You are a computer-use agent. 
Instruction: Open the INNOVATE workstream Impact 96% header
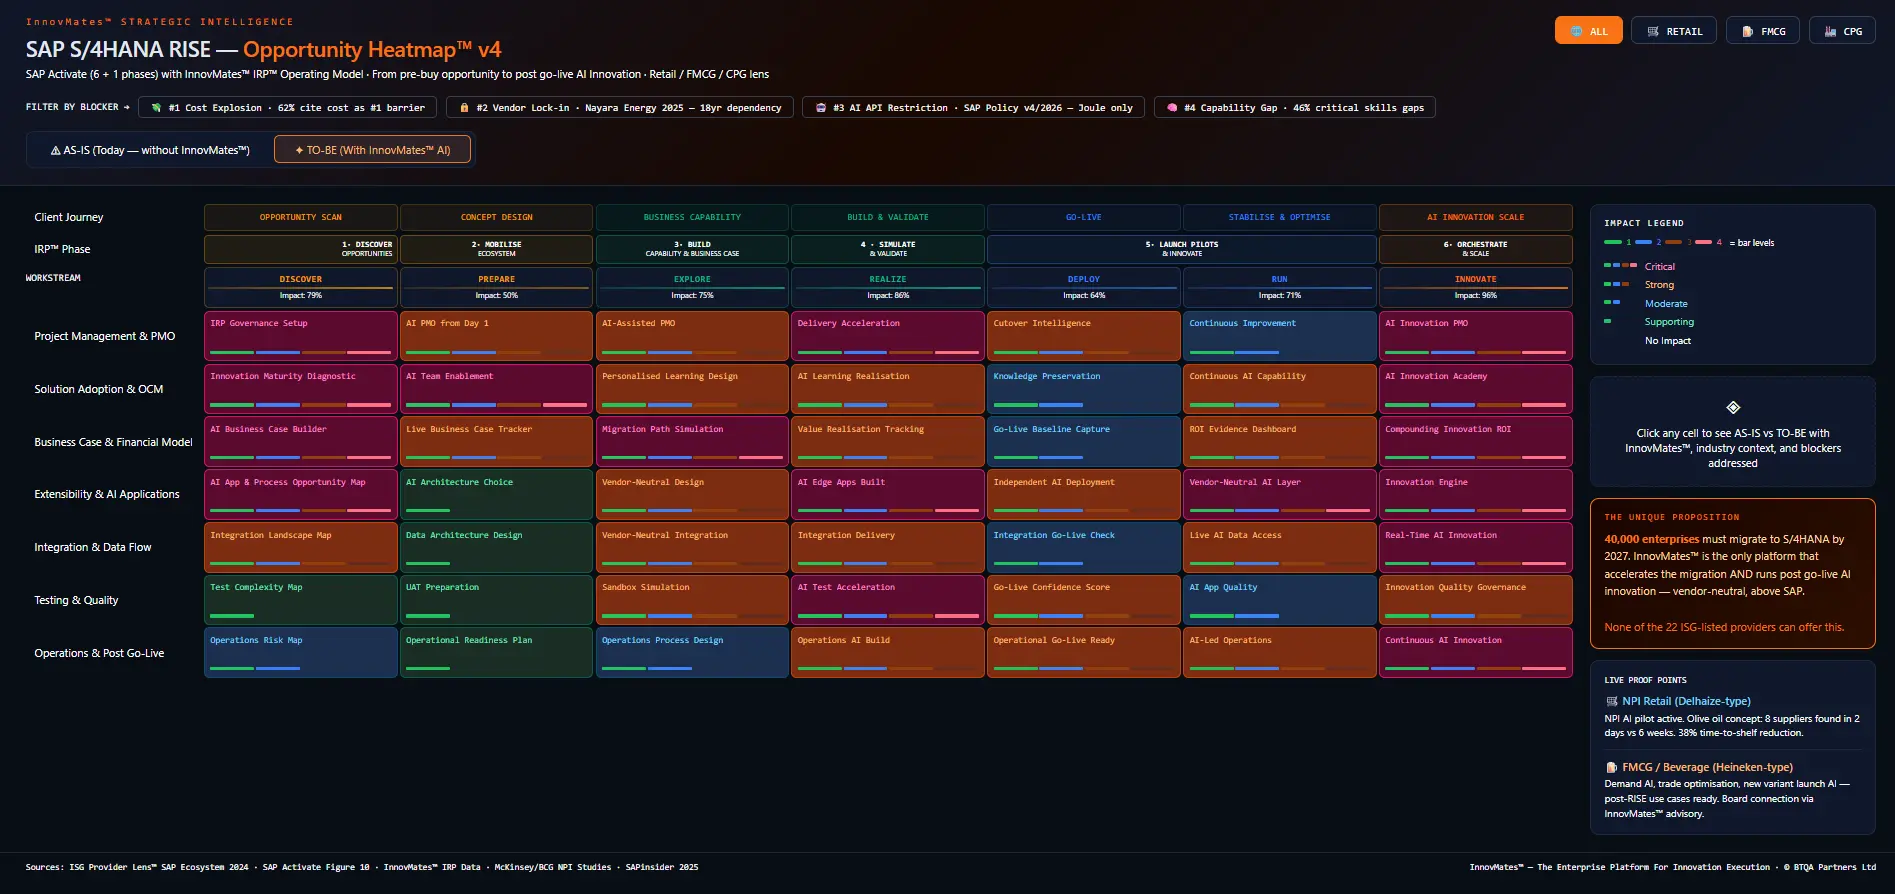(x=1475, y=287)
